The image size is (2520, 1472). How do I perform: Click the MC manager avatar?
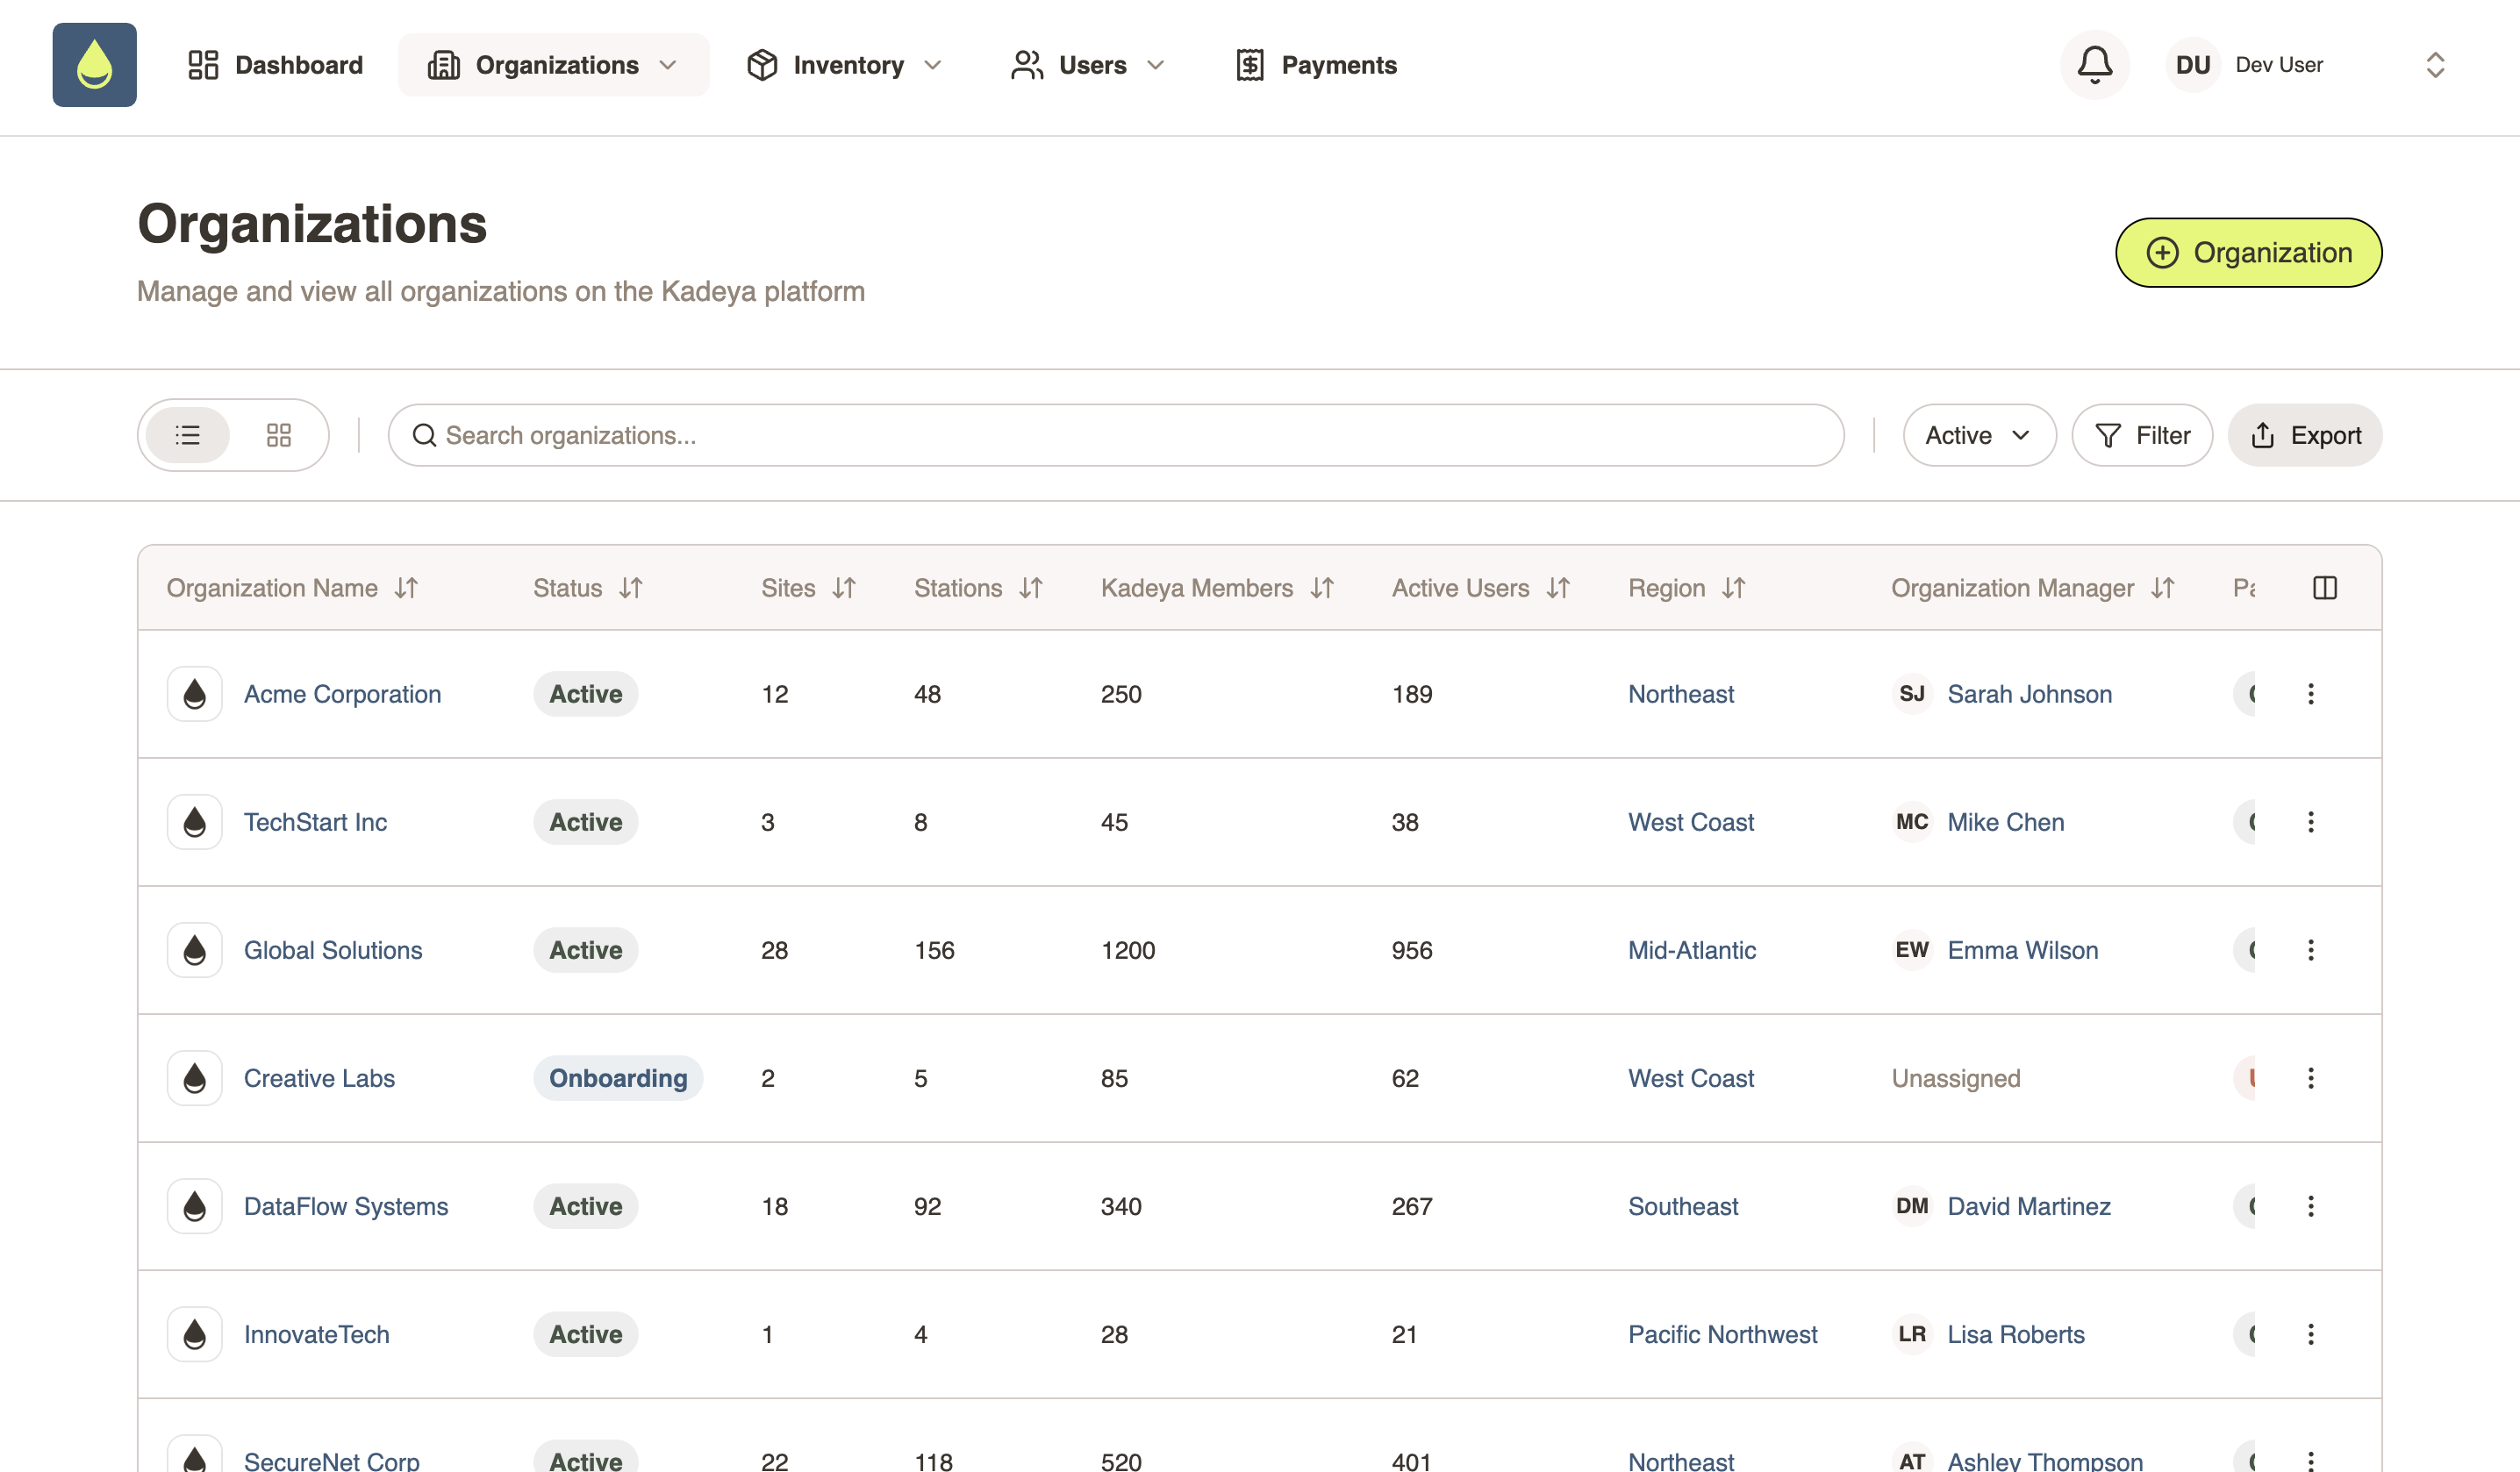[1912, 822]
